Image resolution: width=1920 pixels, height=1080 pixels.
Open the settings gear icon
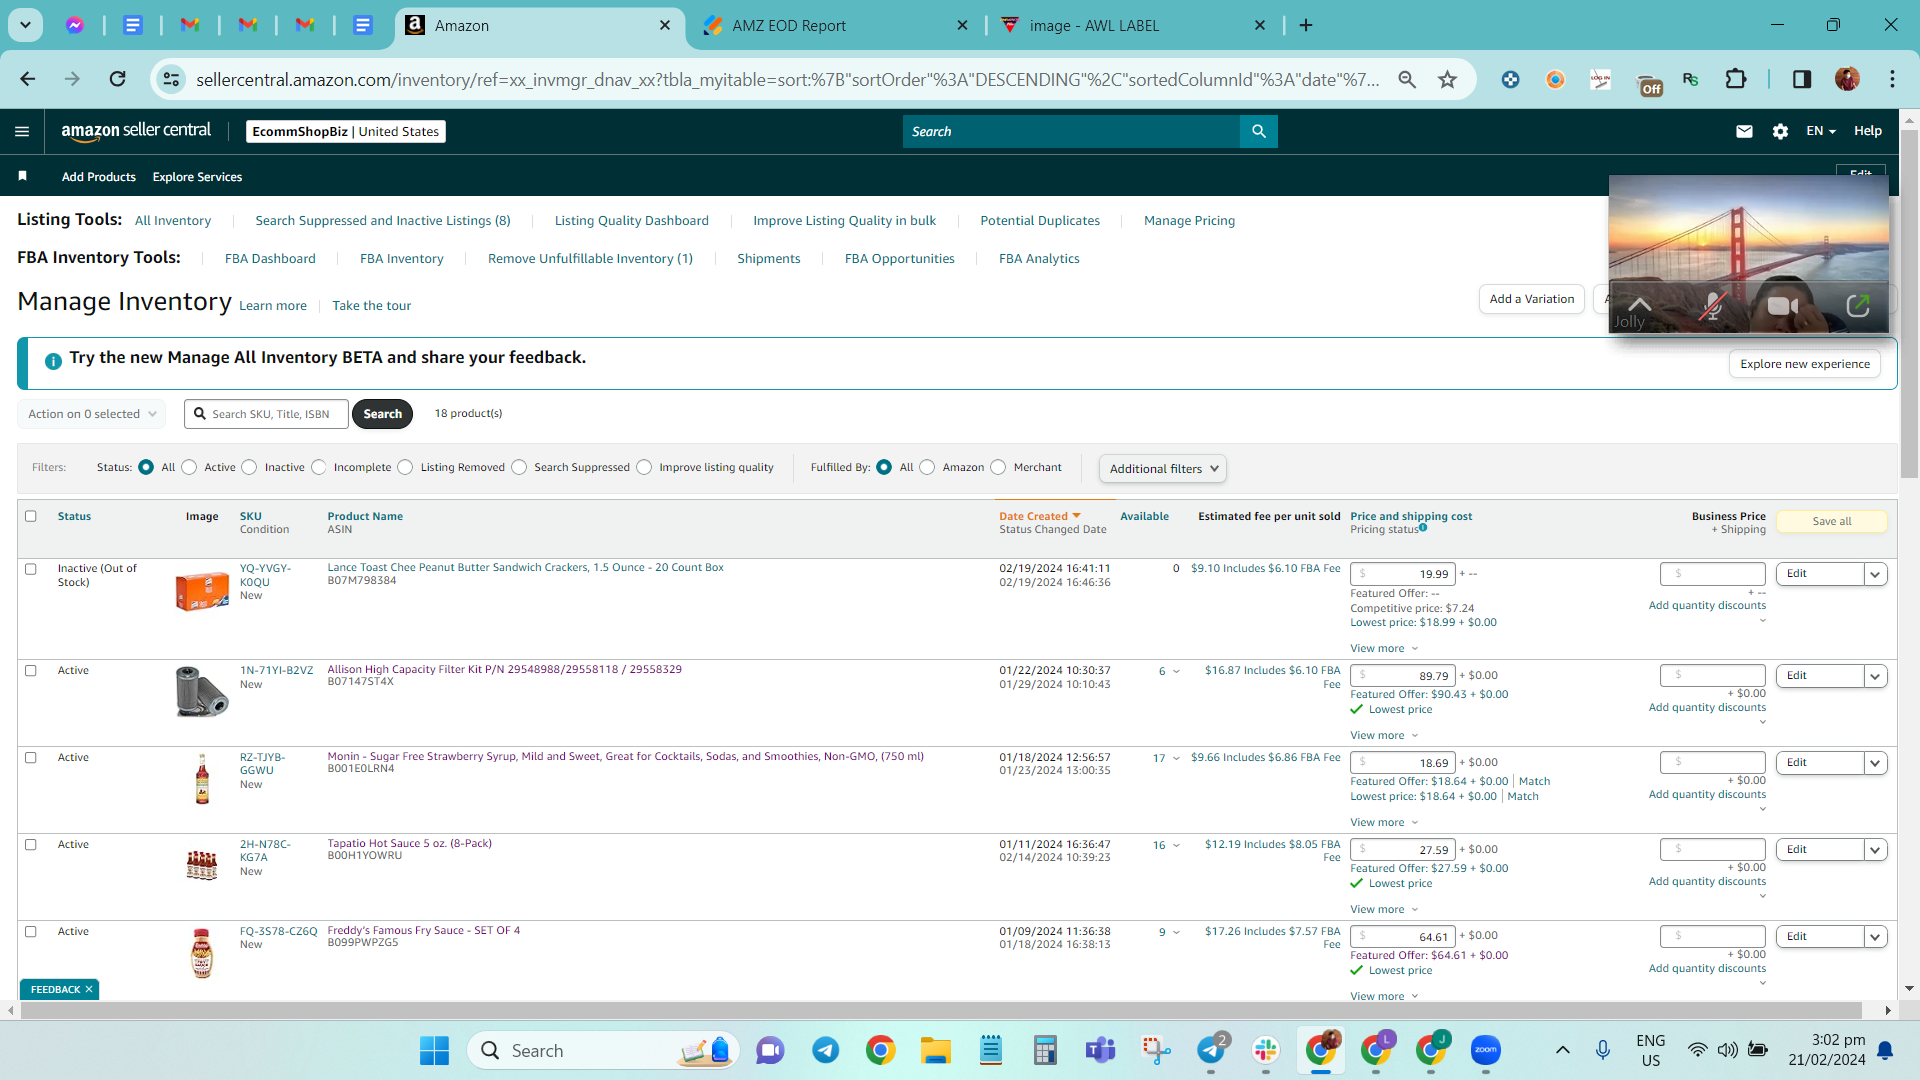pos(1780,131)
